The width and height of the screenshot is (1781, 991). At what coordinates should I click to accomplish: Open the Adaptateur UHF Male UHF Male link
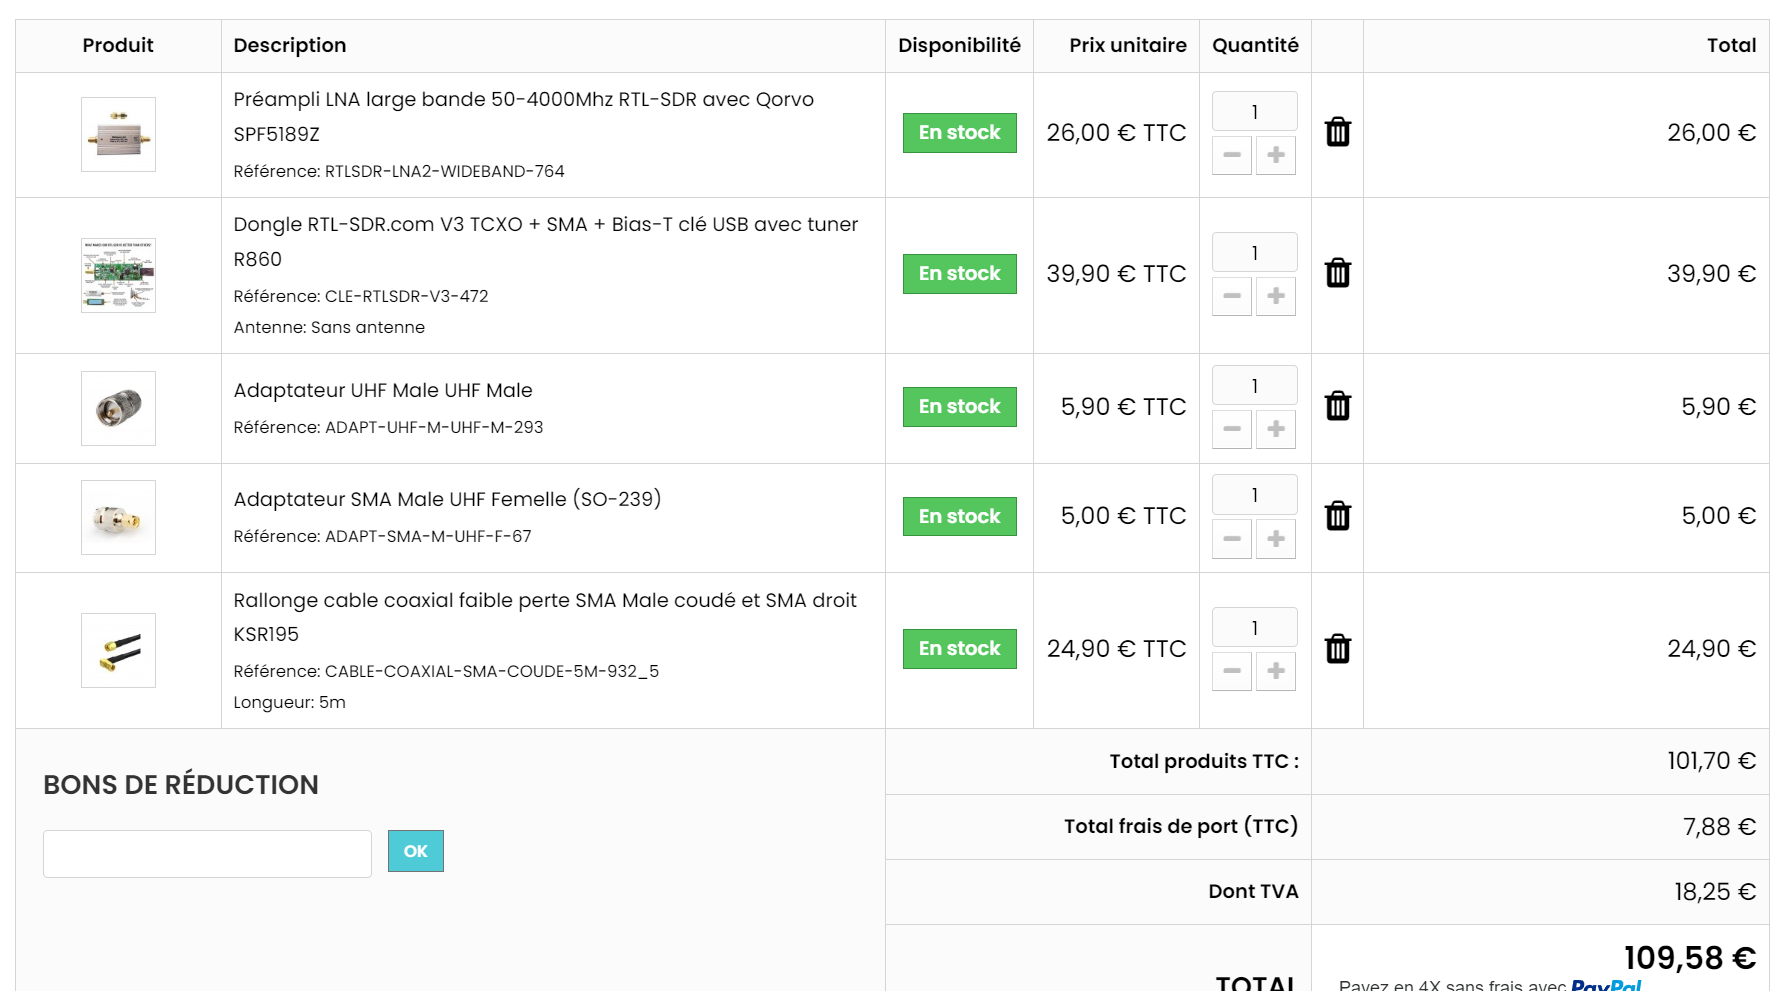click(383, 390)
